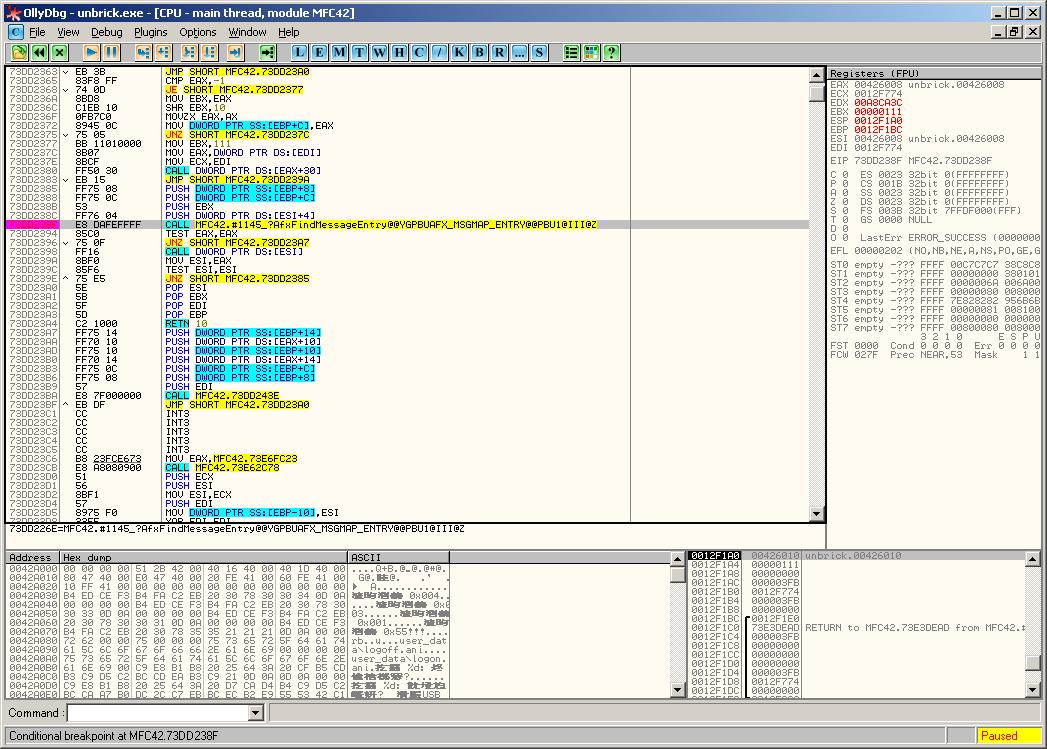
Task: Open the Log window (L) icon
Action: pyautogui.click(x=299, y=52)
